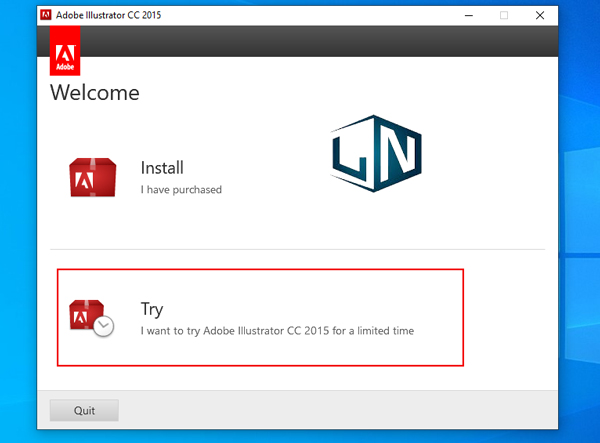
Task: Choose the Try heading text
Action: 152,309
